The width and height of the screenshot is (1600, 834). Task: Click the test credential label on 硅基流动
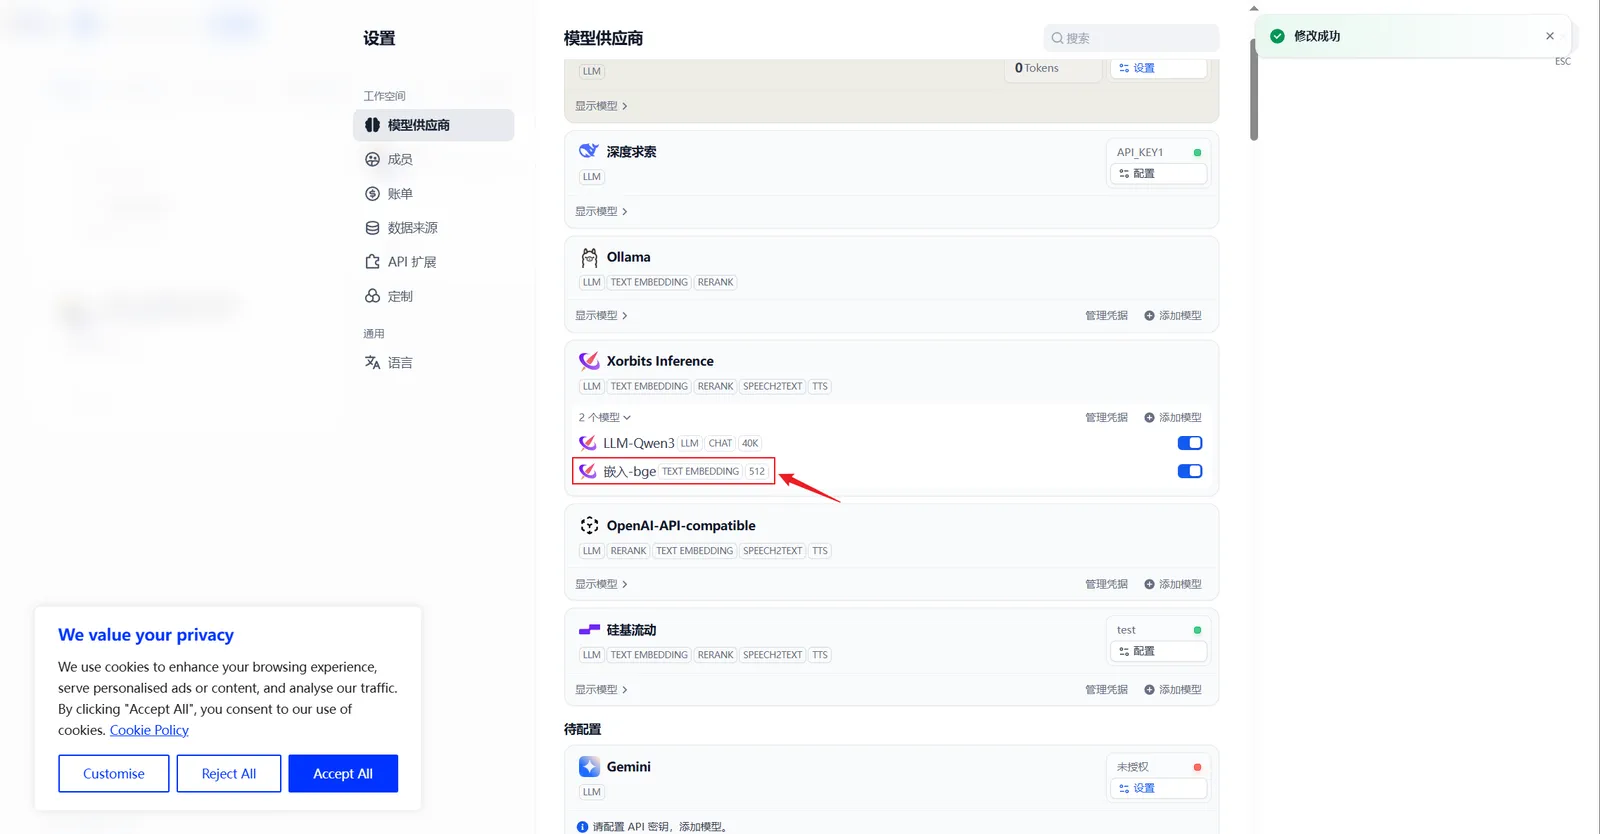[1126, 630]
